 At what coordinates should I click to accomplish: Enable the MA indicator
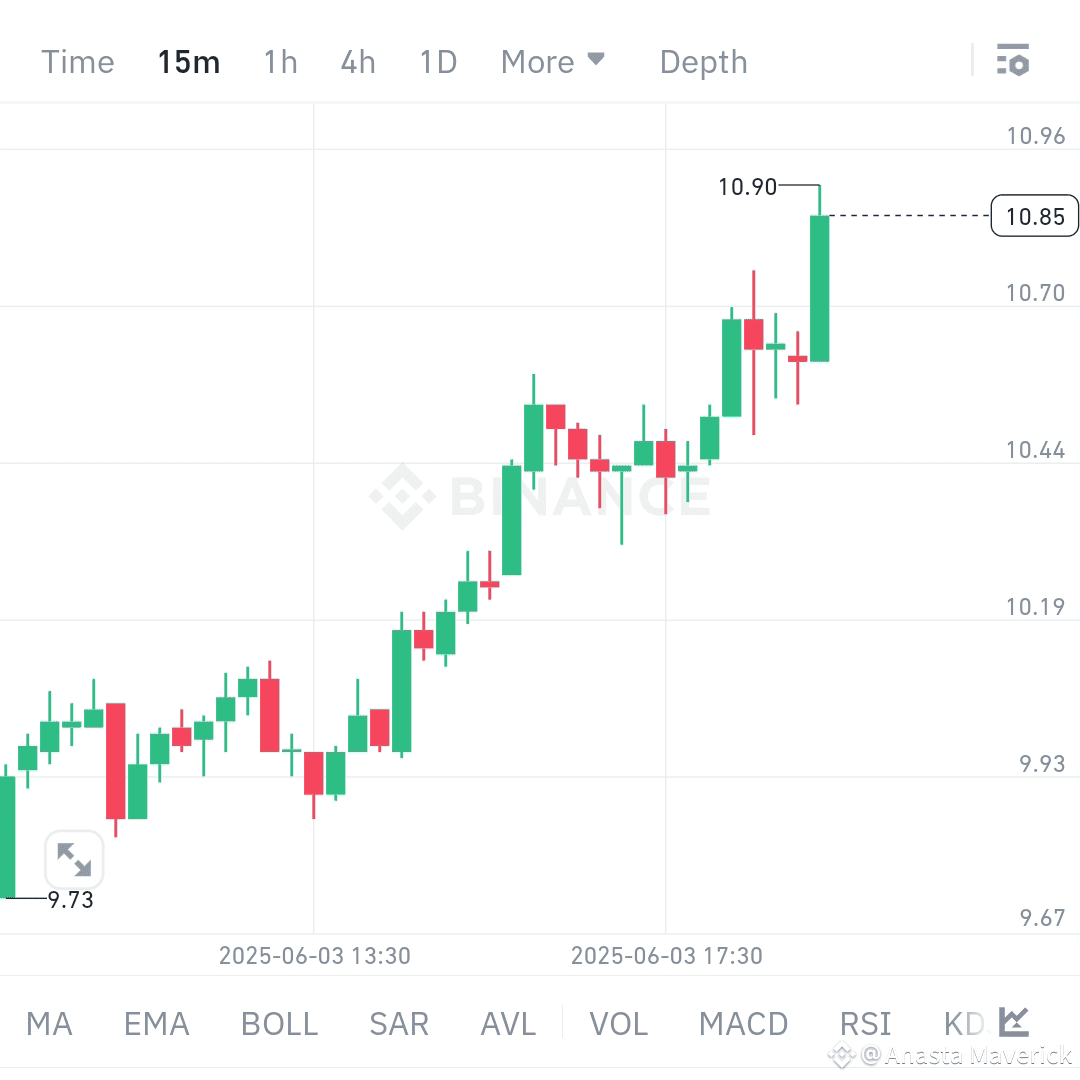(x=49, y=1022)
